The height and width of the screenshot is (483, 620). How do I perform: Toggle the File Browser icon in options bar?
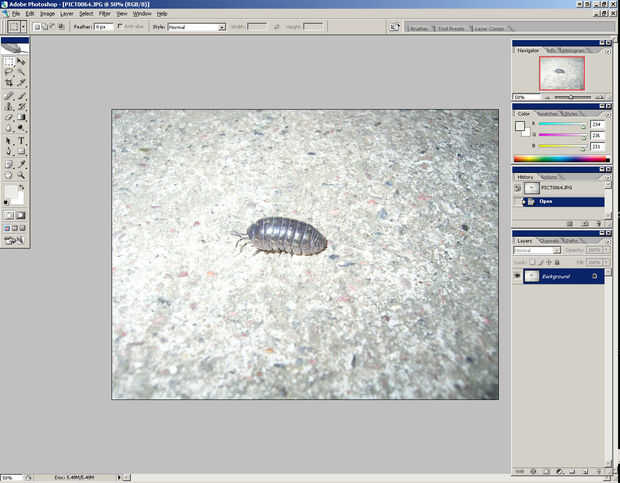pos(394,27)
